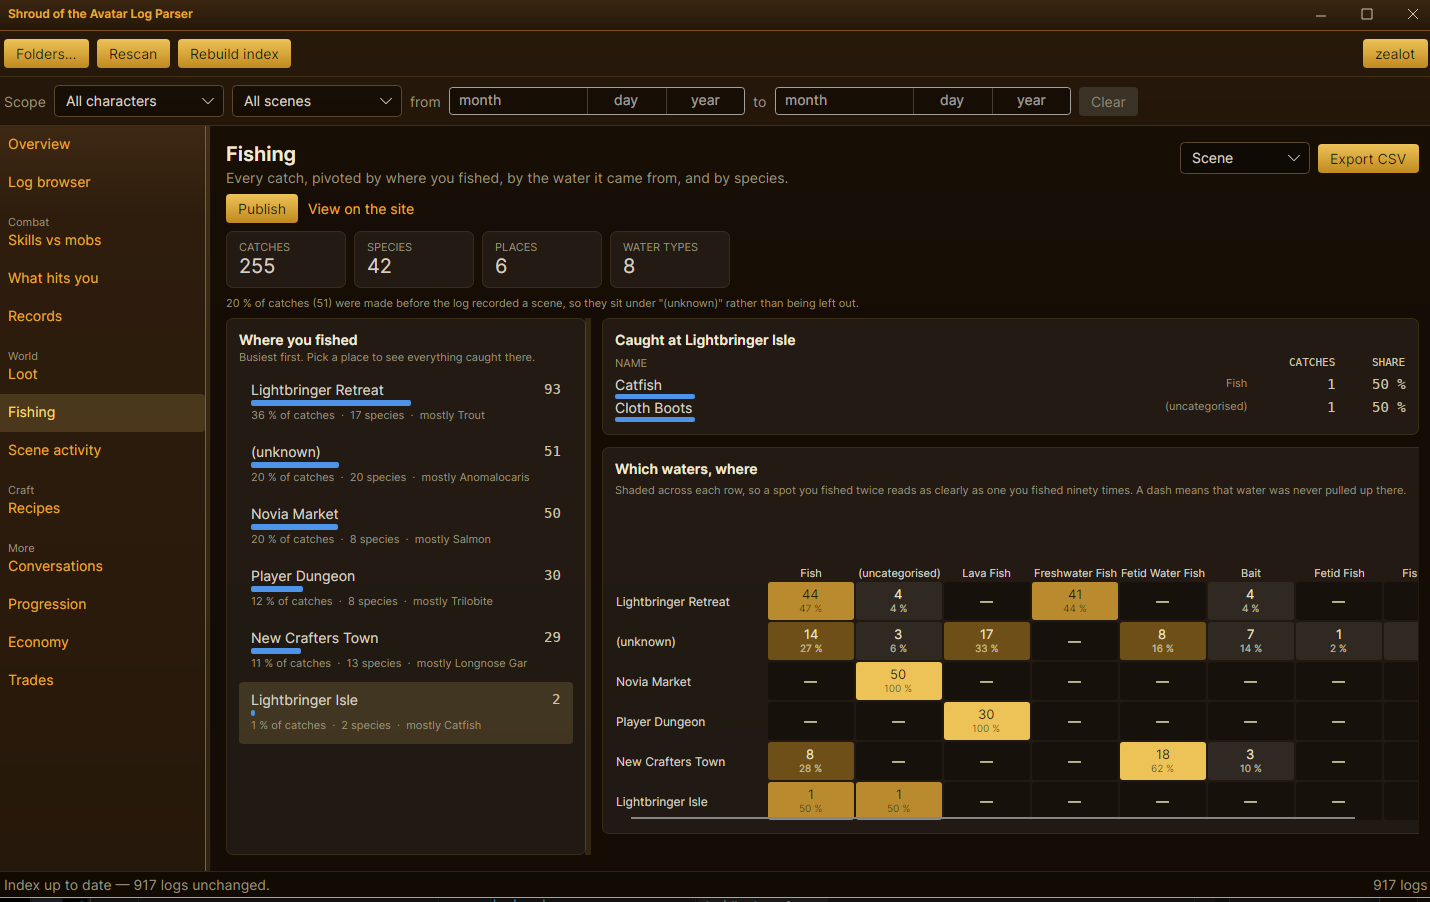1430x902 pixels.
Task: Open Economy in sidebar
Action: pyautogui.click(x=102, y=642)
